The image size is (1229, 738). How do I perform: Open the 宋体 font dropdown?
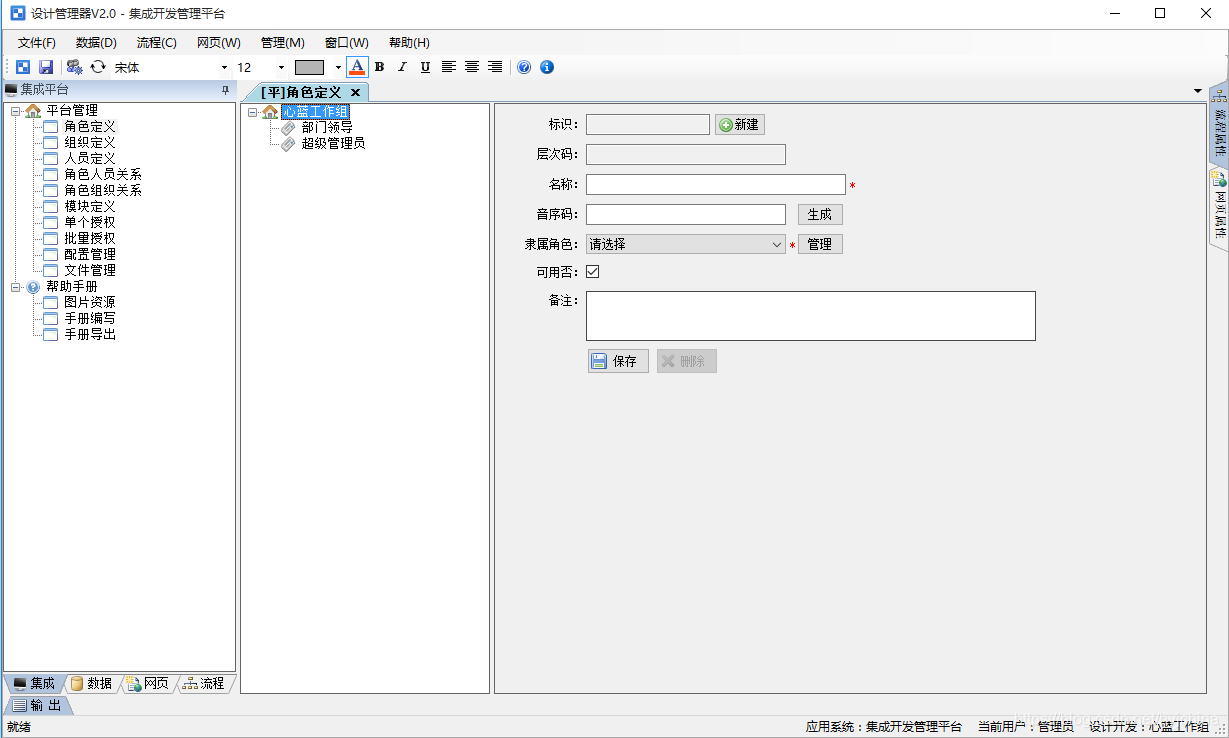[x=224, y=68]
